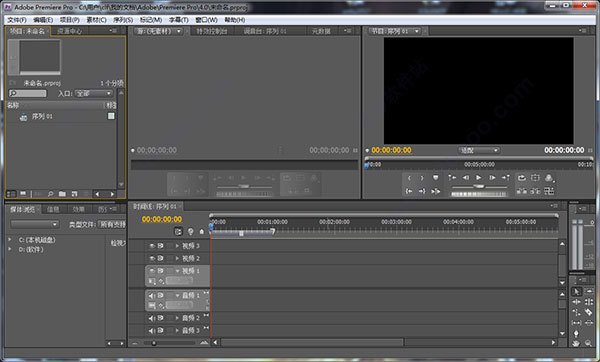The height and width of the screenshot is (362, 600).
Task: Select the Hand tool
Action: [x=576, y=343]
